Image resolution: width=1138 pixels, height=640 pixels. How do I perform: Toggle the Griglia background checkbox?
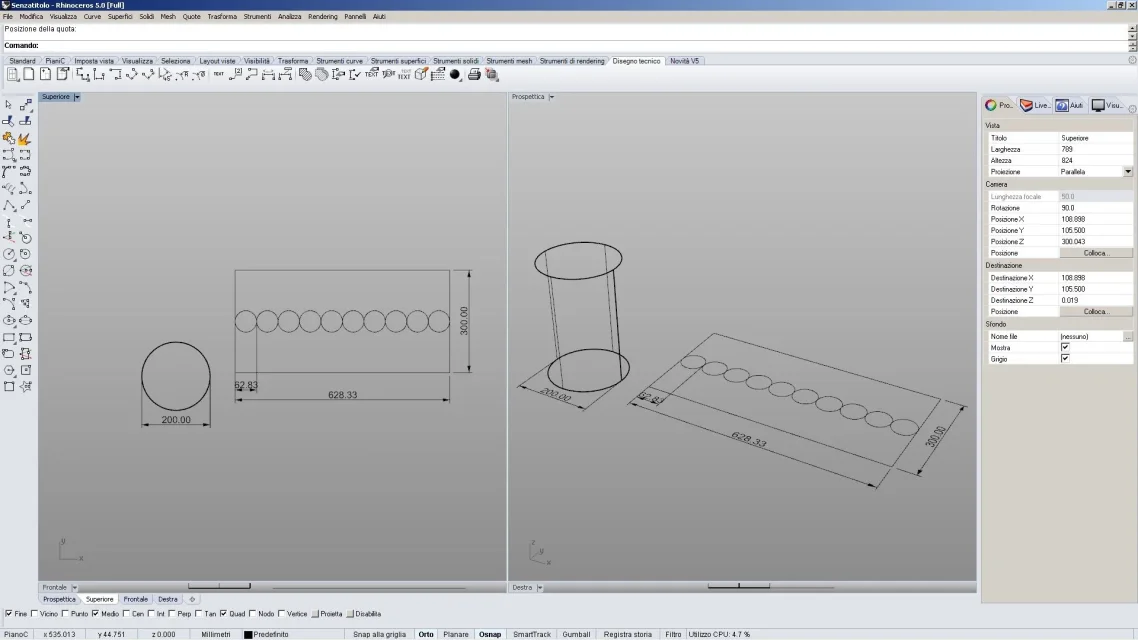click(x=1065, y=358)
